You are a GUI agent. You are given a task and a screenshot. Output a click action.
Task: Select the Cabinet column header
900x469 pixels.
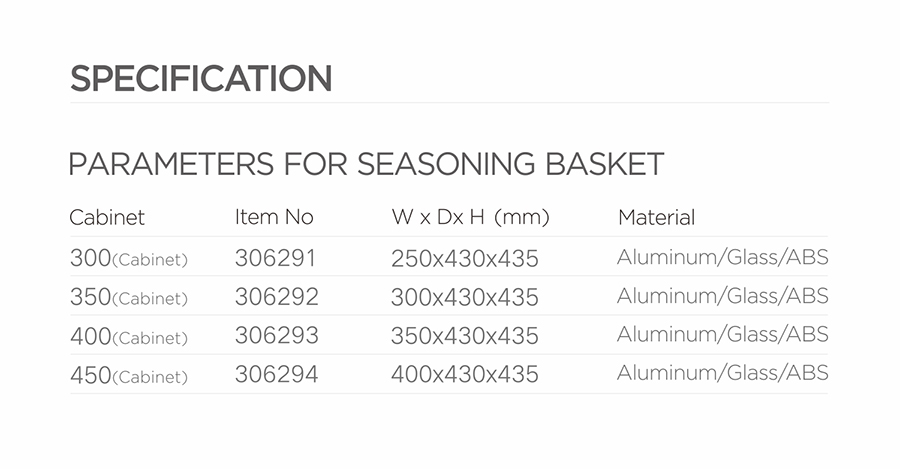(x=107, y=218)
